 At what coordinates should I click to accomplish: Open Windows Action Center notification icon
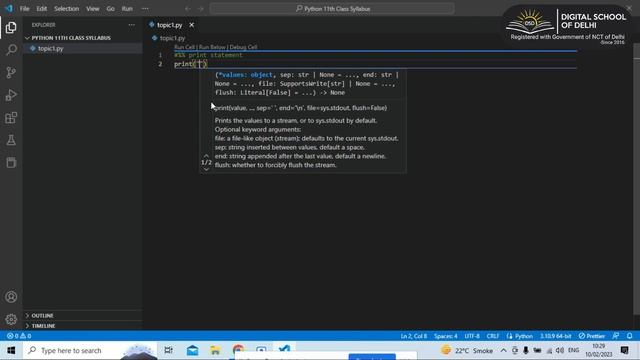point(624,350)
